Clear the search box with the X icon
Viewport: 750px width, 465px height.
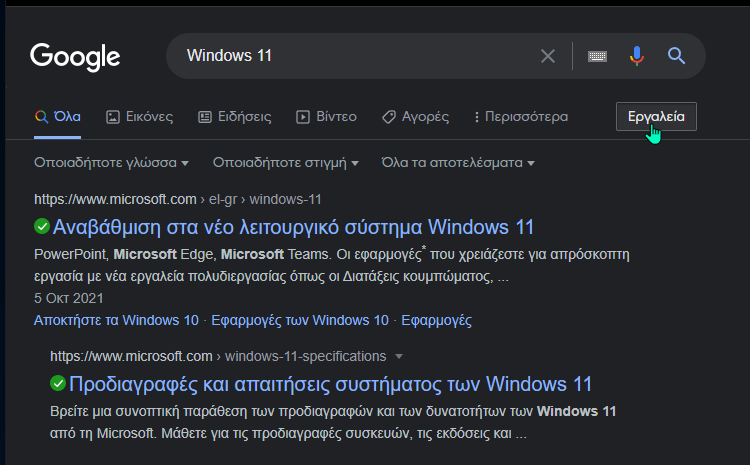pos(548,56)
